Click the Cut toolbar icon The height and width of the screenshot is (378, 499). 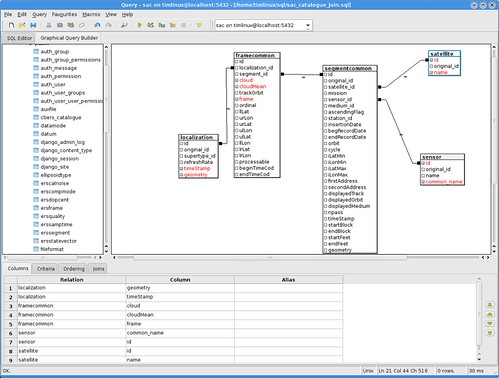pos(49,25)
